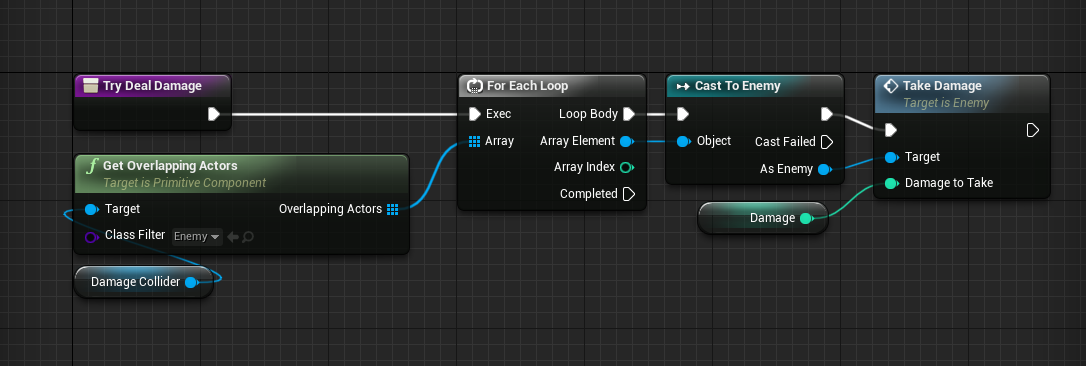1086x366 pixels.
Task: Click the Target input pin on Get Overlapping Actors
Action: coord(91,209)
